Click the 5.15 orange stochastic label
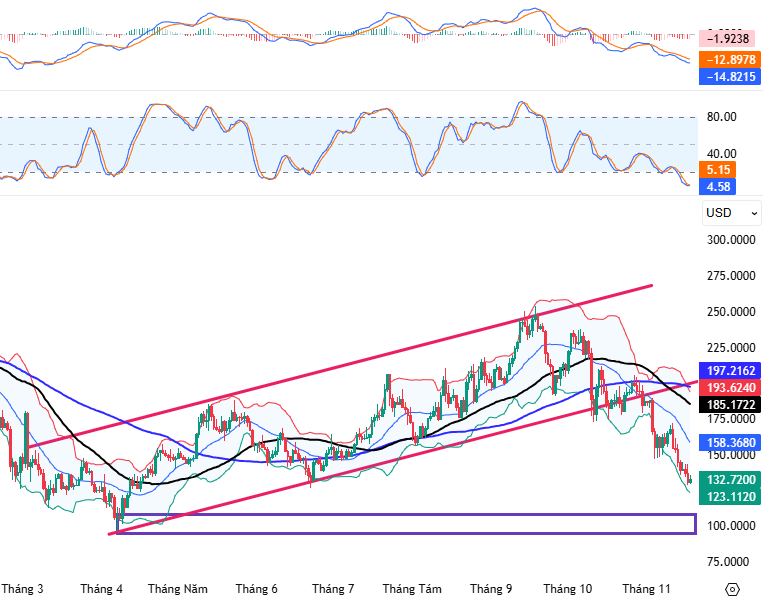This screenshot has width=763, height=602. [720, 170]
